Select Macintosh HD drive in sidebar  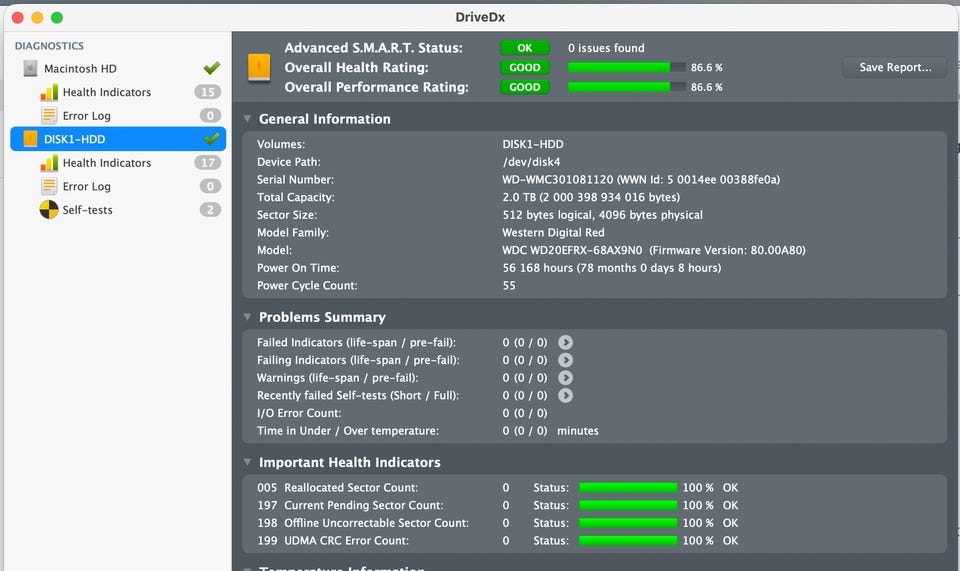(x=118, y=69)
